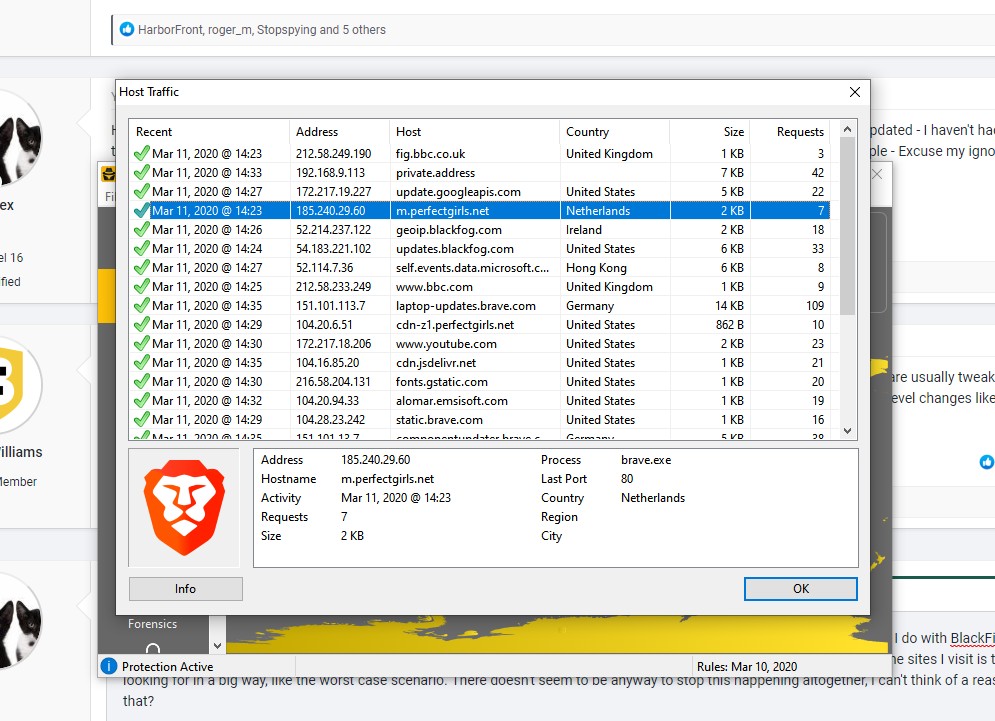Viewport: 995px width, 721px height.
Task: Click the host list vertical scrollbar thumb
Action: 847,225
